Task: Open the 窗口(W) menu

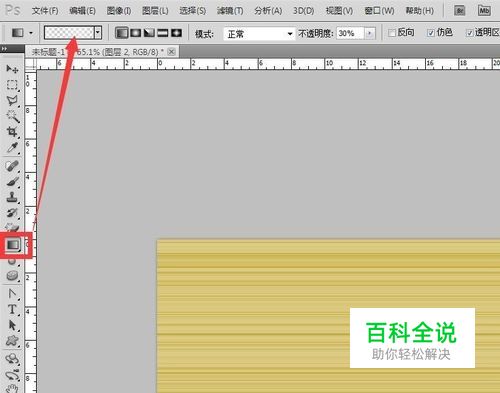Action: (x=379, y=11)
